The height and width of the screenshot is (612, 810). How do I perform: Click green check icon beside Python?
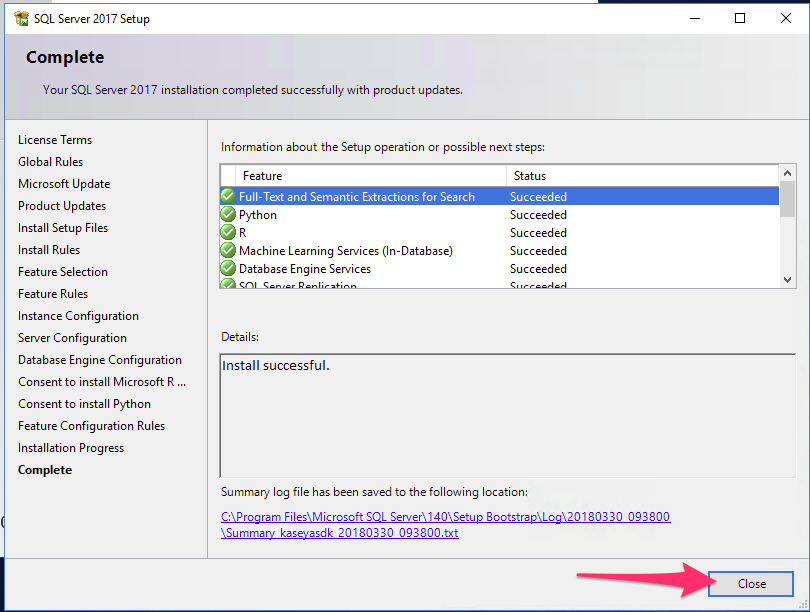[228, 214]
